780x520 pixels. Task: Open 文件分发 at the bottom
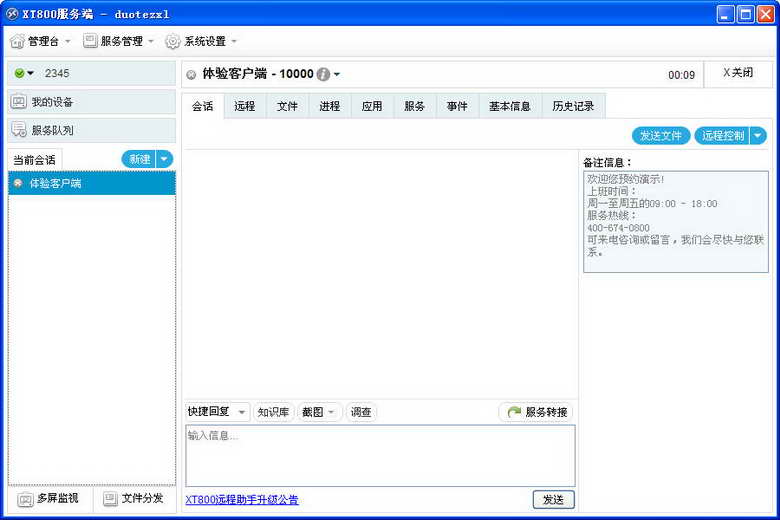pyautogui.click(x=133, y=499)
